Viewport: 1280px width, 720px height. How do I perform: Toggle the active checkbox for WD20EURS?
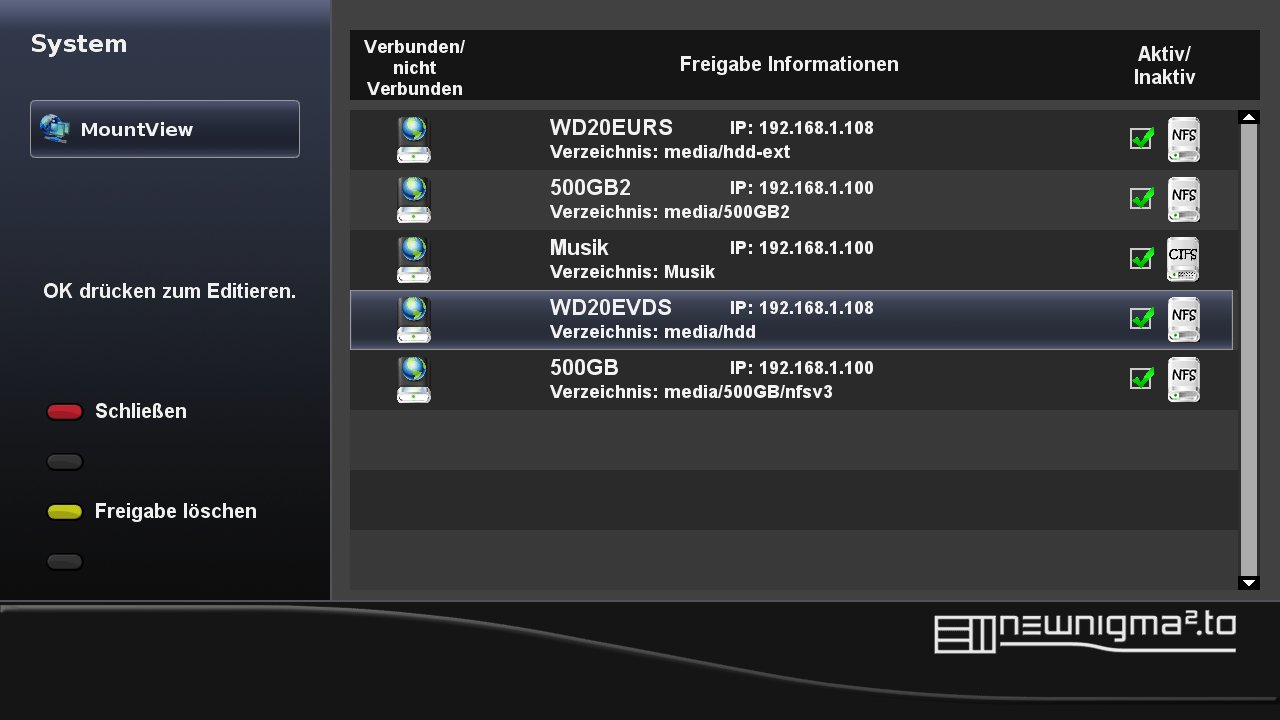[x=1141, y=139]
